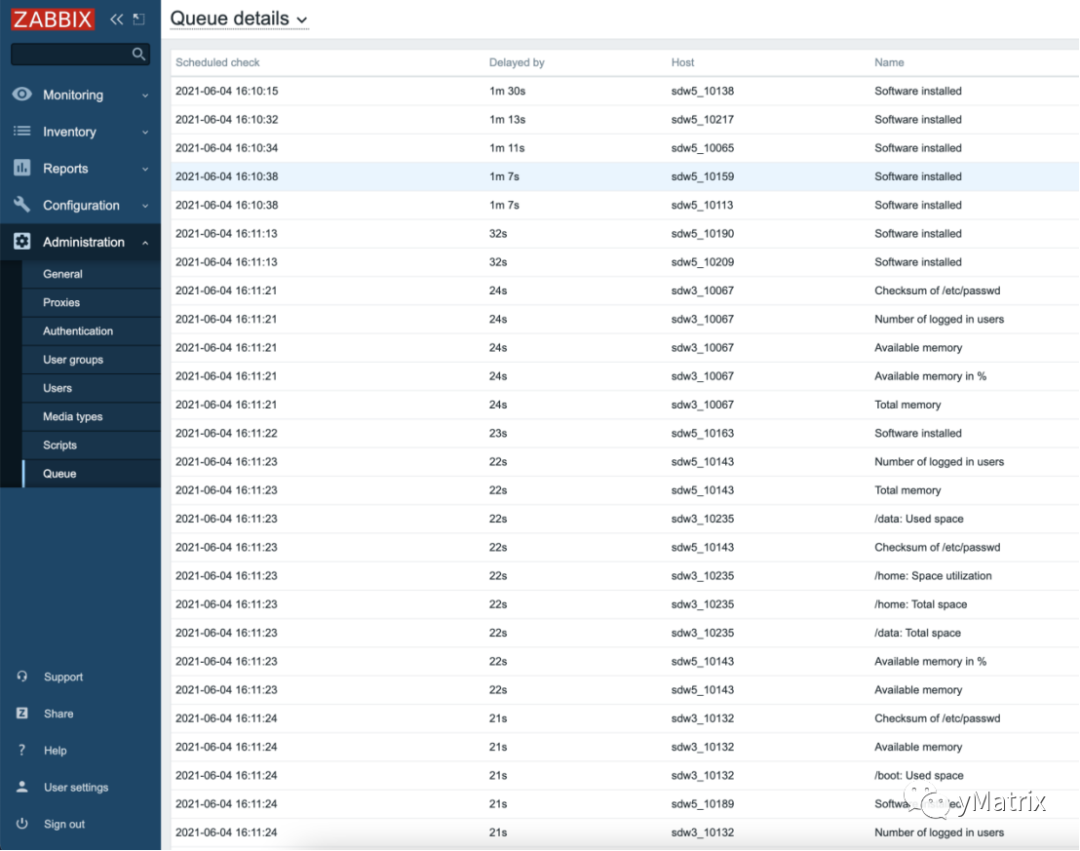This screenshot has height=851, width=1080.
Task: Open the Configuration section
Action: tap(81, 205)
